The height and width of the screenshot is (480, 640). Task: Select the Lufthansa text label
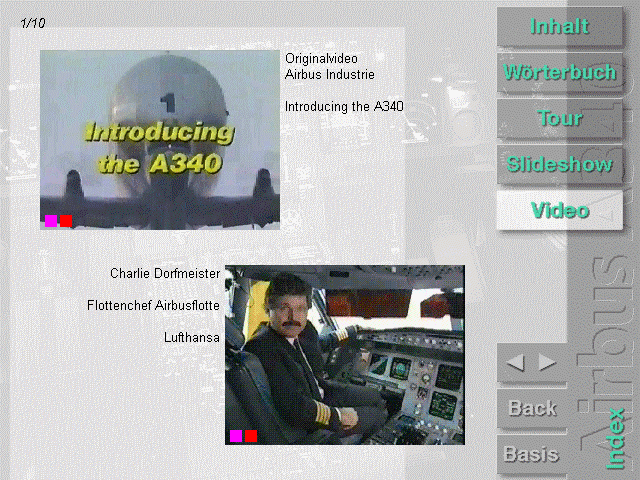192,338
